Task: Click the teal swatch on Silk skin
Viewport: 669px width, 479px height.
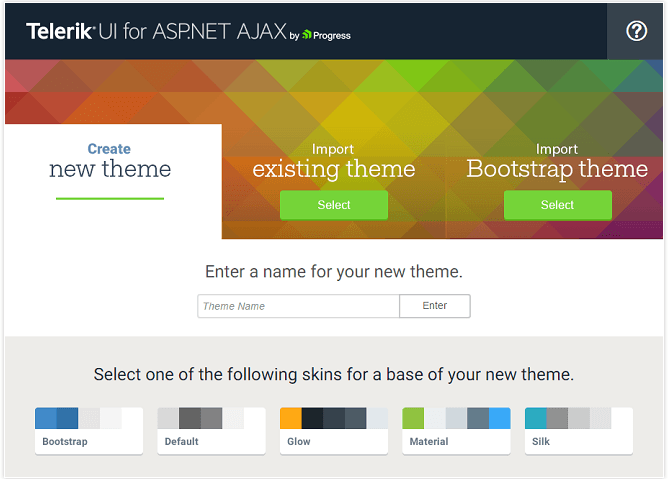Action: pyautogui.click(x=535, y=418)
